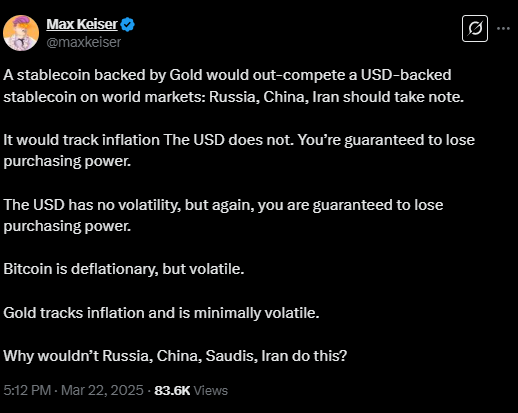Click 'Bitcoin is deflationary, but volatile' line

pyautogui.click(x=124, y=269)
